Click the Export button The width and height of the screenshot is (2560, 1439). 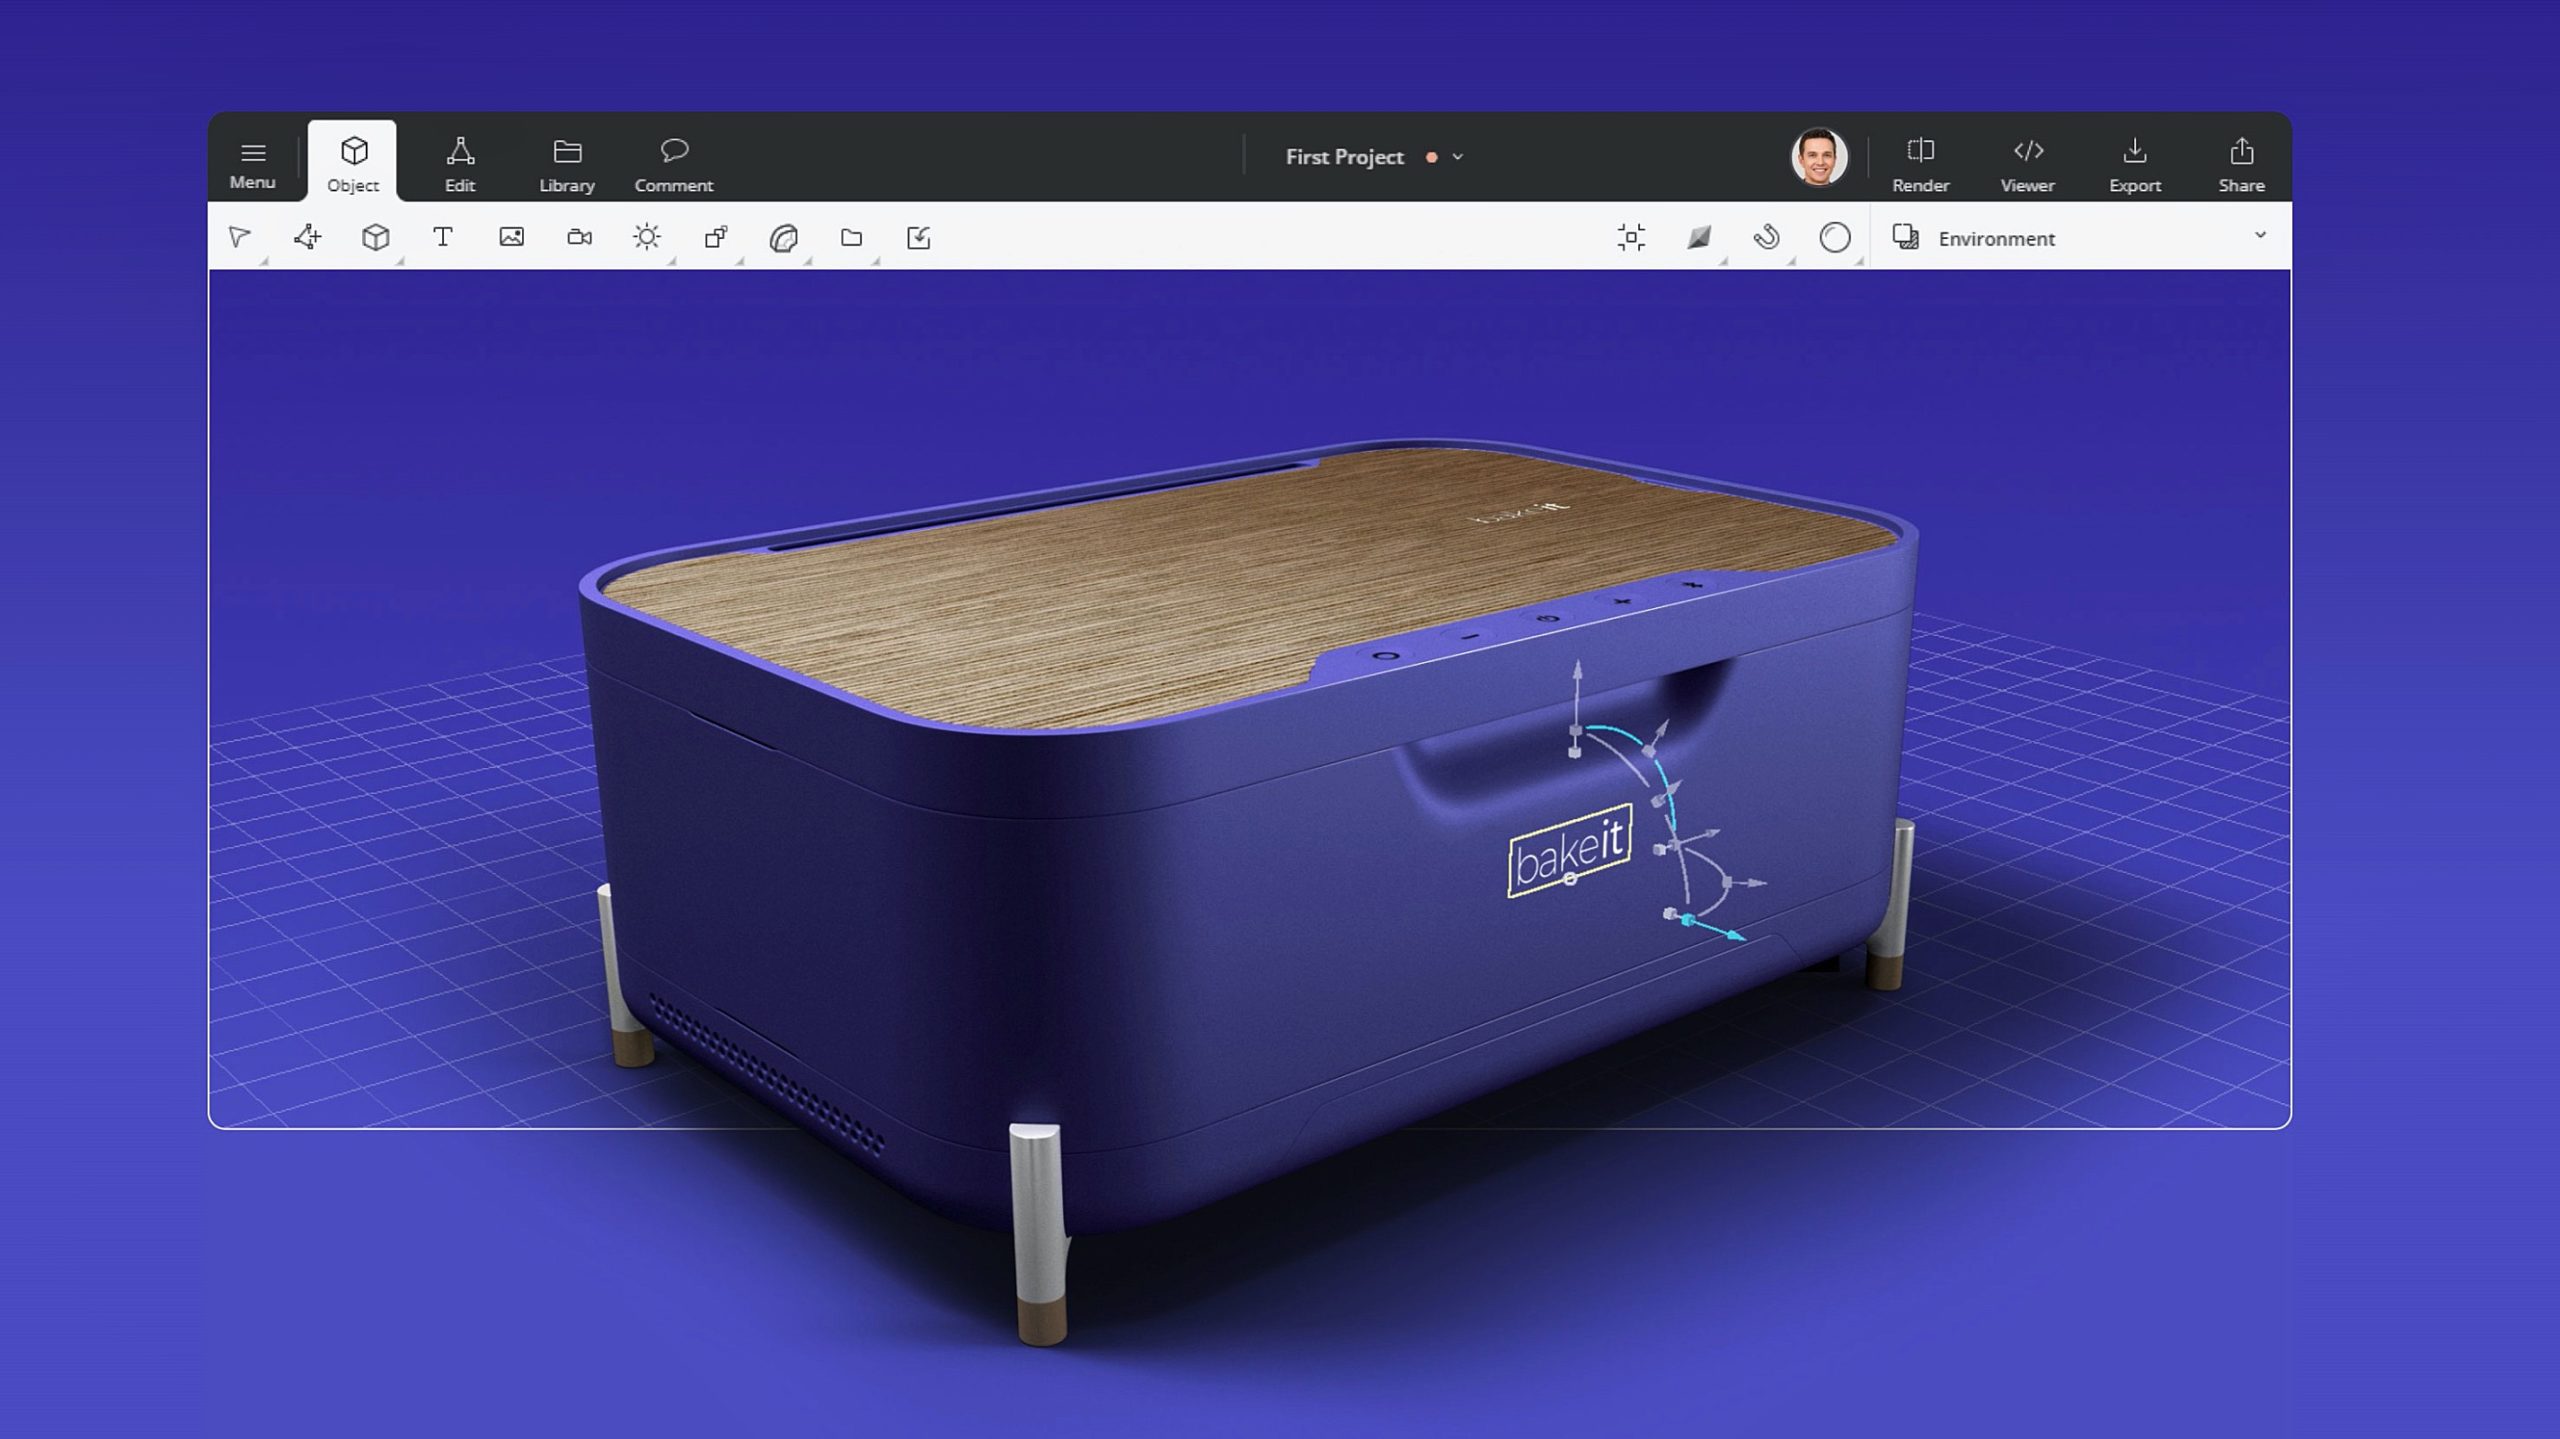point(2134,163)
